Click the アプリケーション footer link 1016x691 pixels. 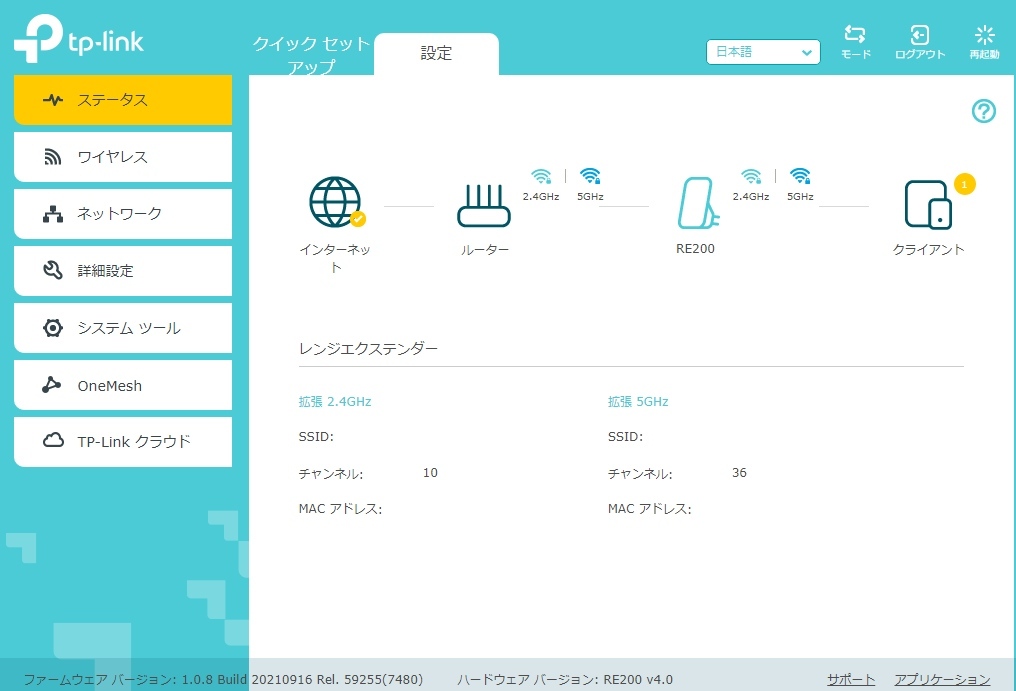(942, 680)
